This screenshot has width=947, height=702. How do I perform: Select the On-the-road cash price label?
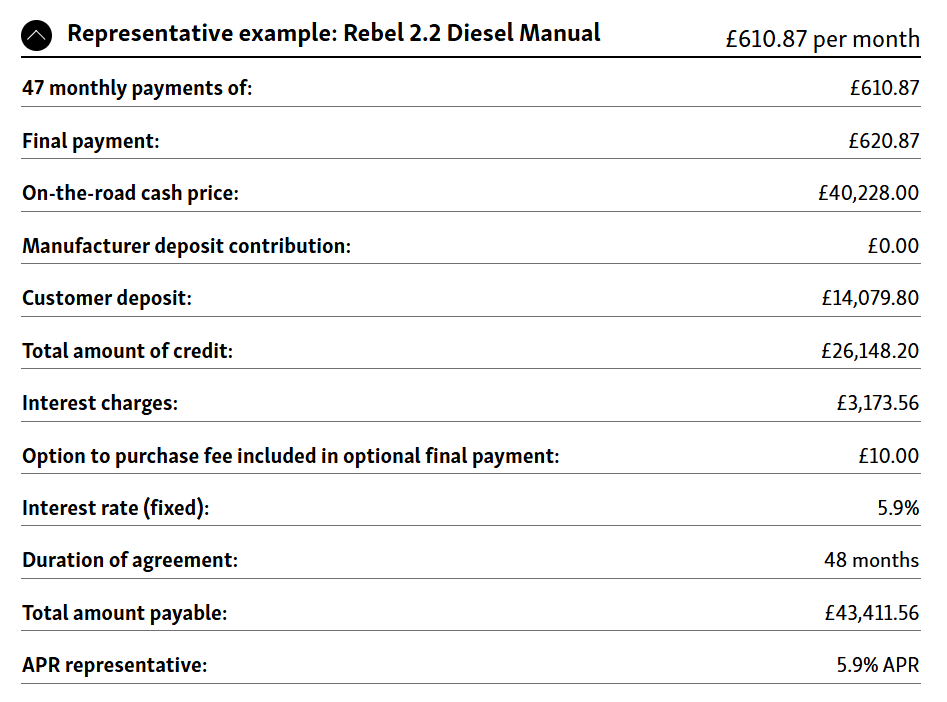pos(130,193)
